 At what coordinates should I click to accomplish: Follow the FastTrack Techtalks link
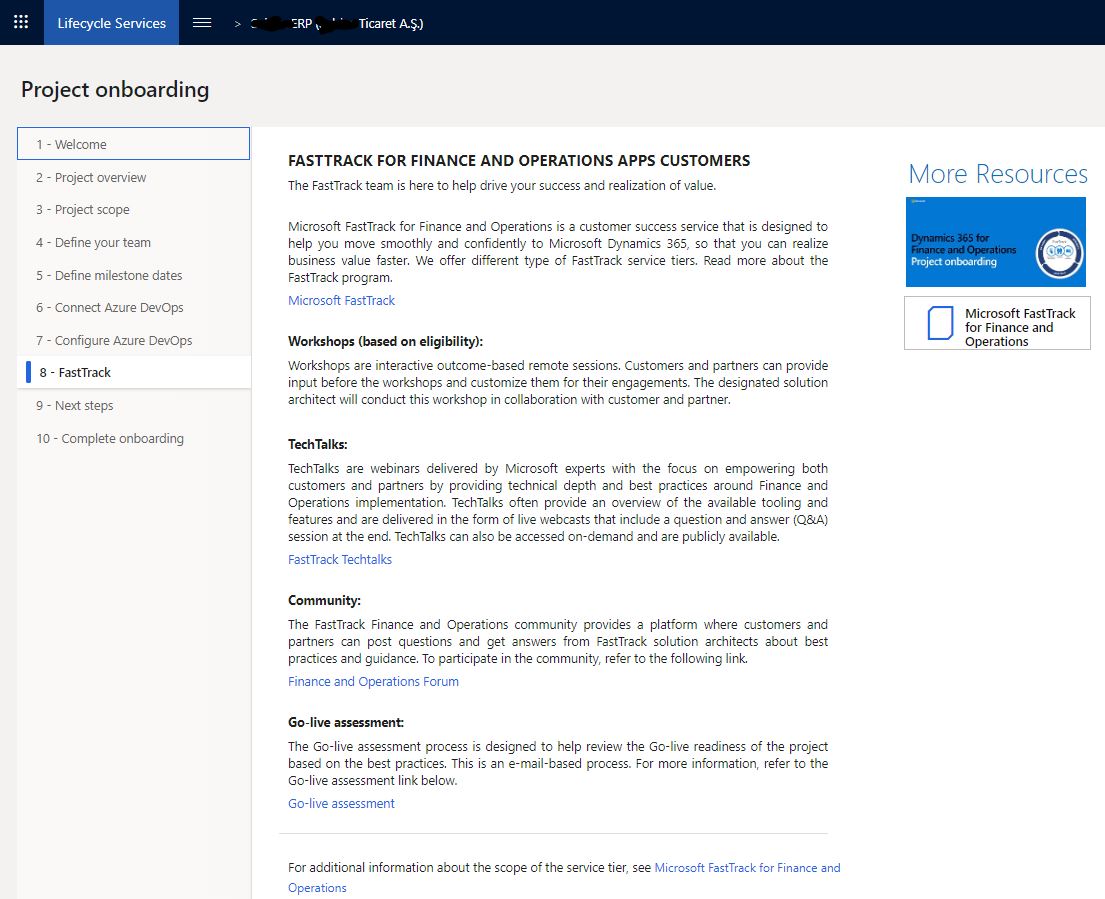coord(340,559)
